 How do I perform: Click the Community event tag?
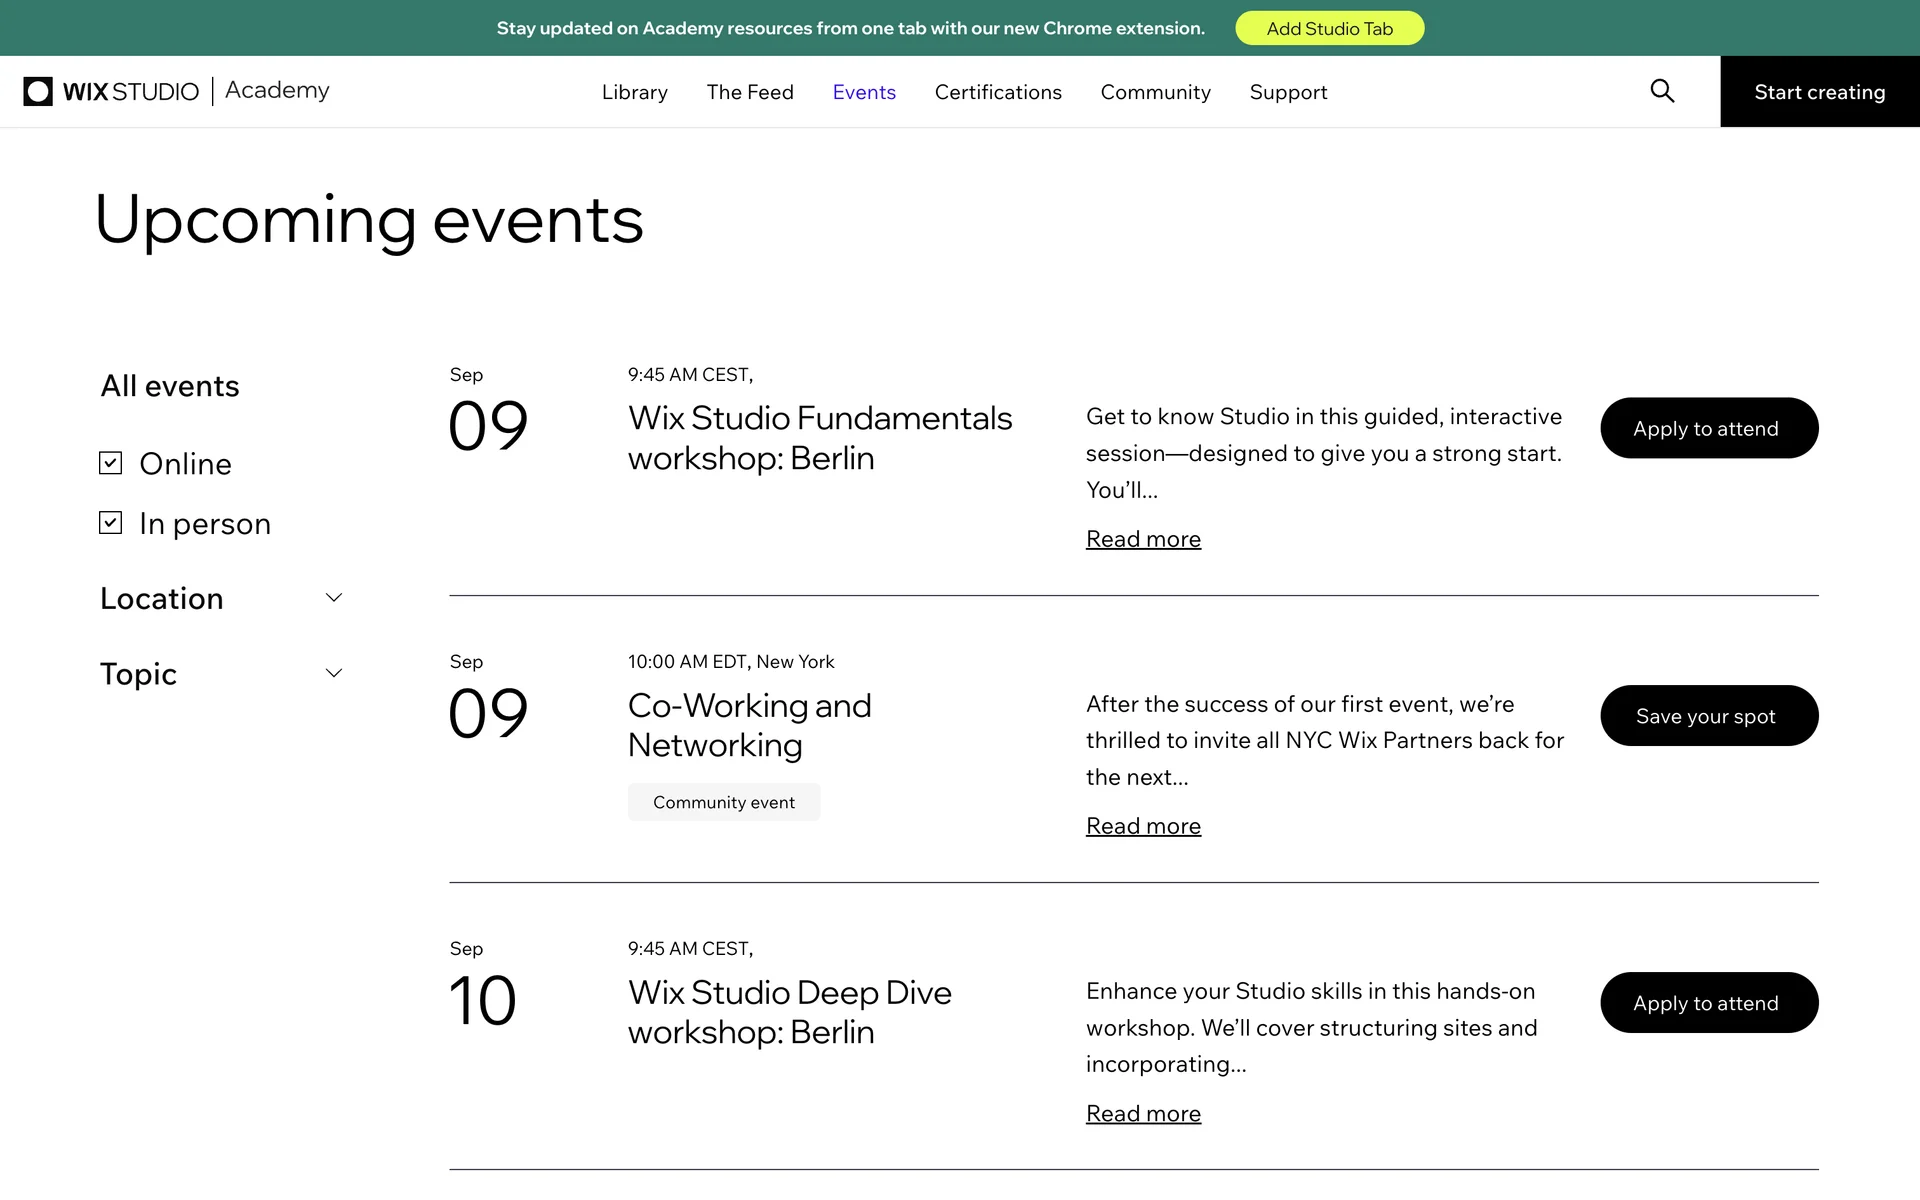click(x=724, y=802)
